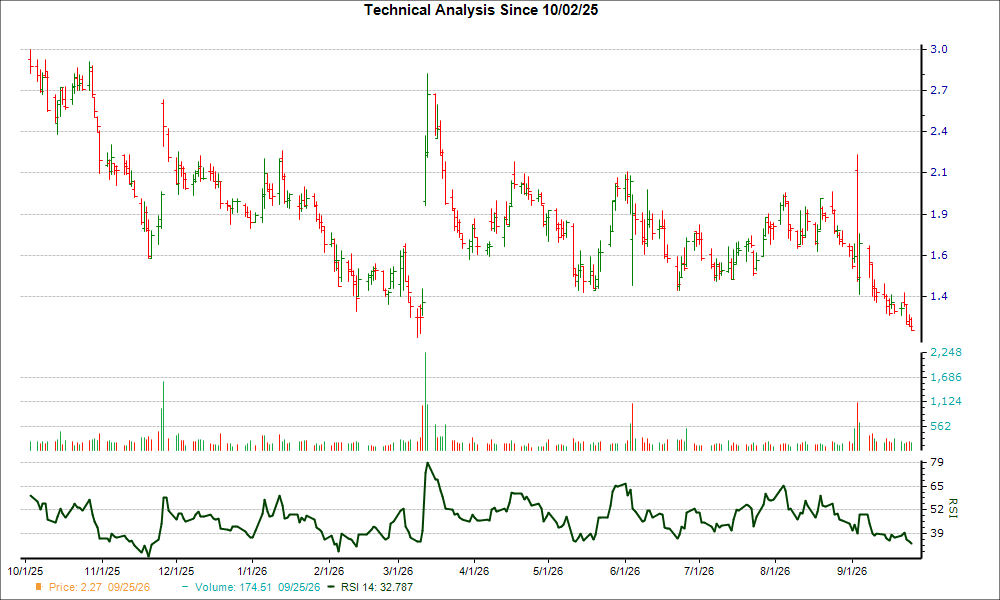Click the 52 RSI axis label
1000x600 pixels.
pyautogui.click(x=937, y=509)
